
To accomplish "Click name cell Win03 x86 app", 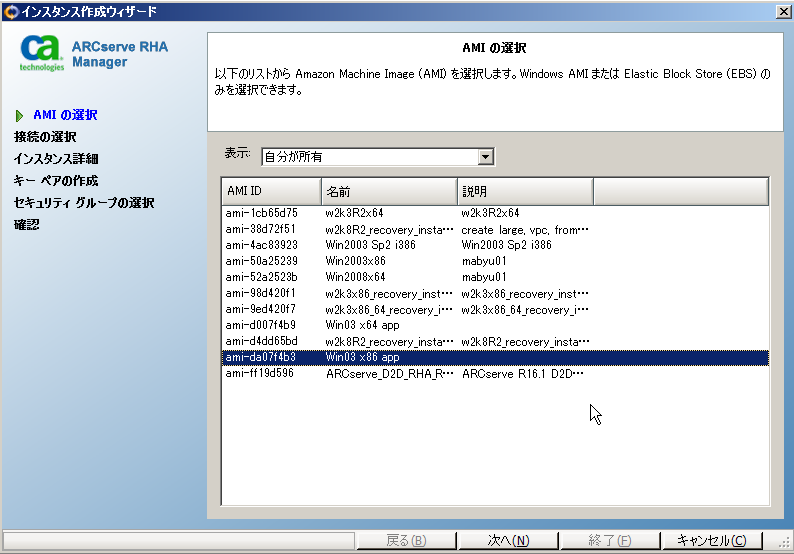I will pos(363,358).
